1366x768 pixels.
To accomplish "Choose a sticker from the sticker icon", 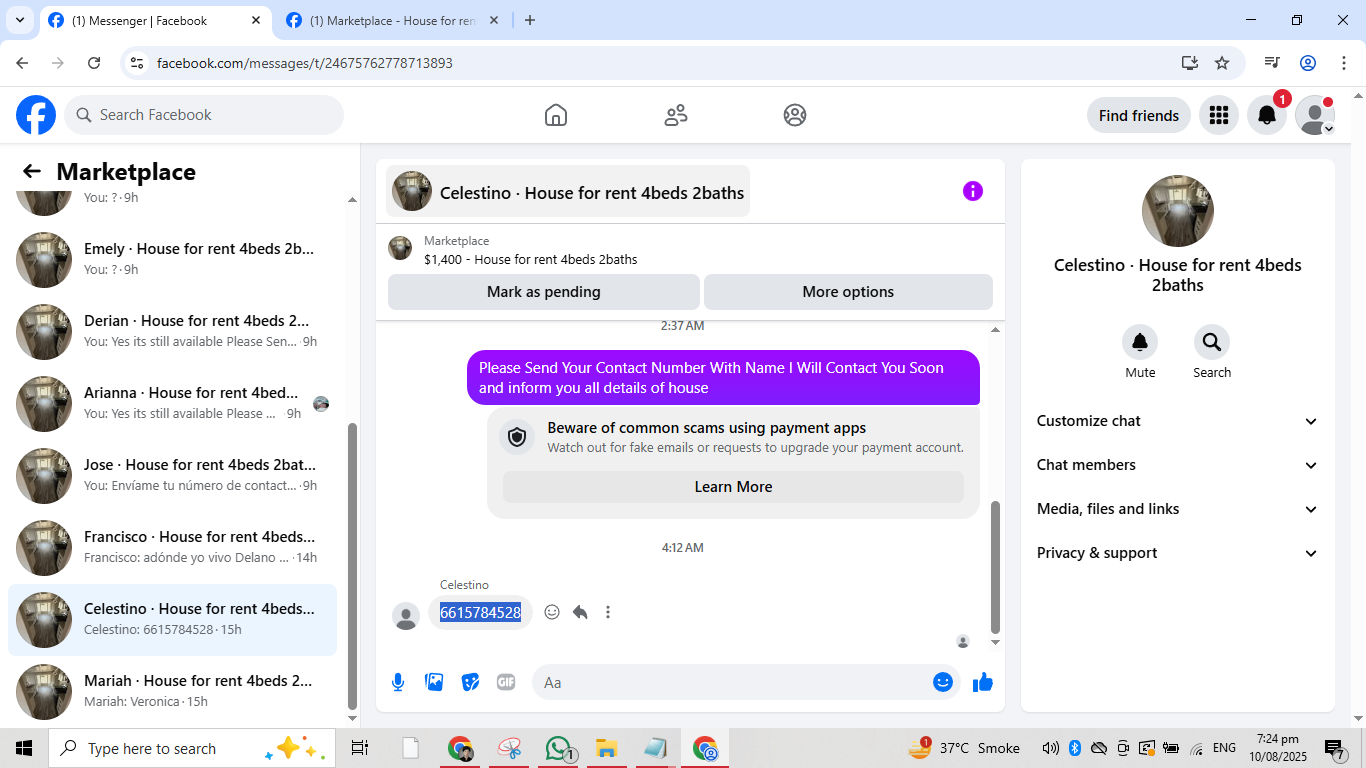I will [x=470, y=682].
